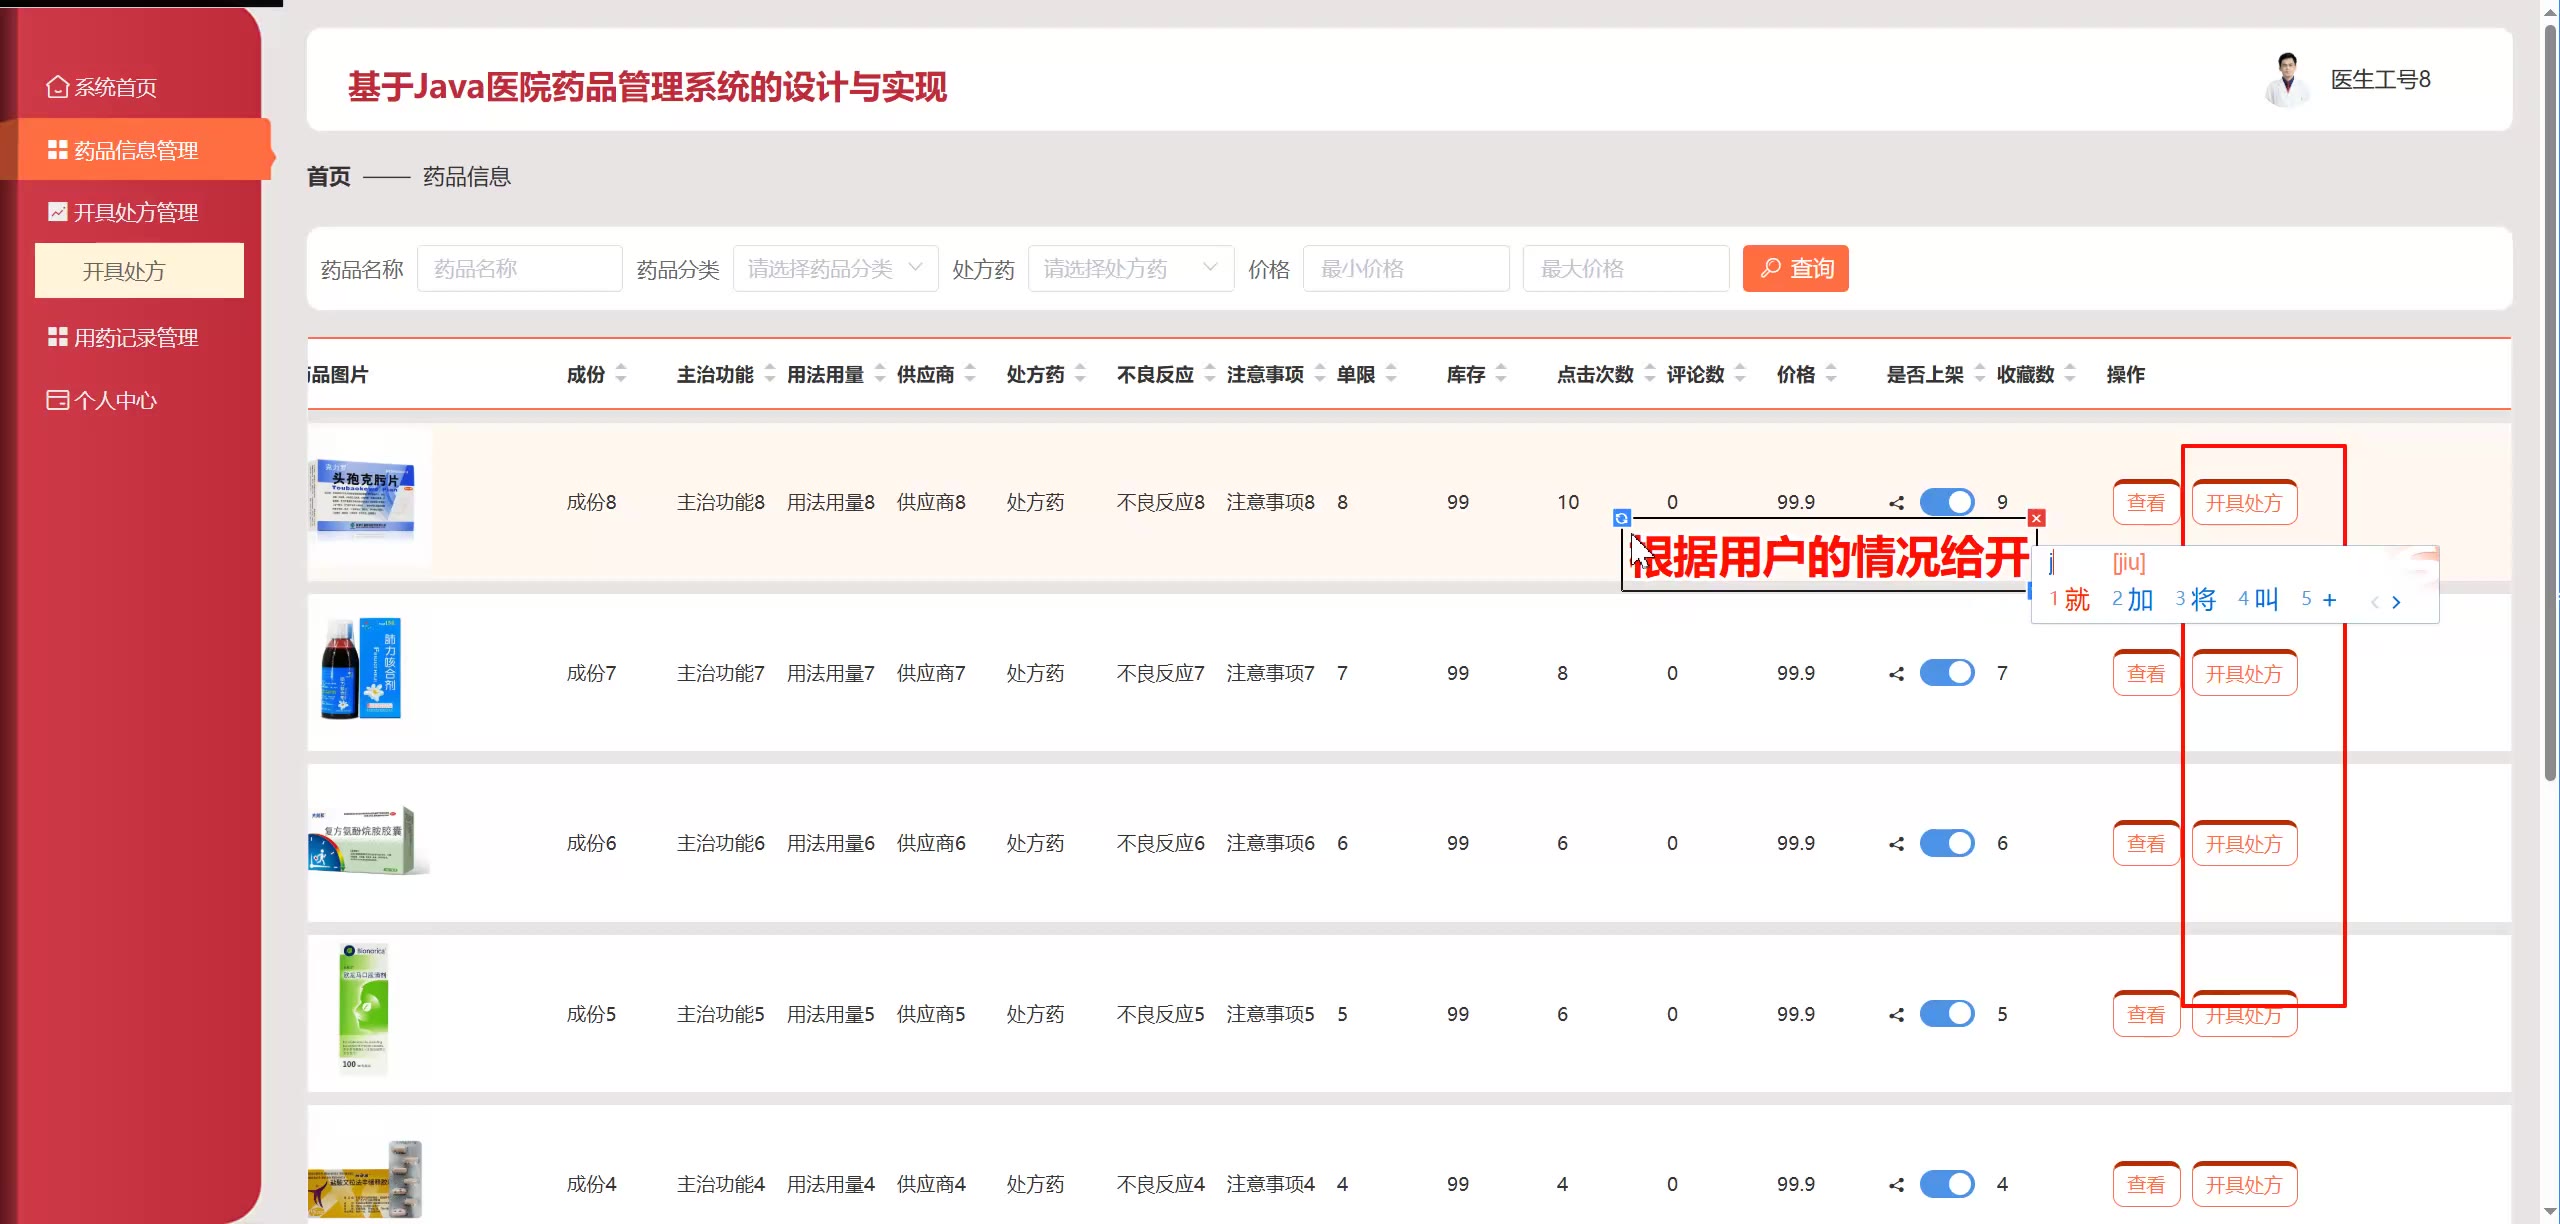Disable 是否上架 switch for 成份4 row
The width and height of the screenshot is (2560, 1224).
point(1947,1184)
